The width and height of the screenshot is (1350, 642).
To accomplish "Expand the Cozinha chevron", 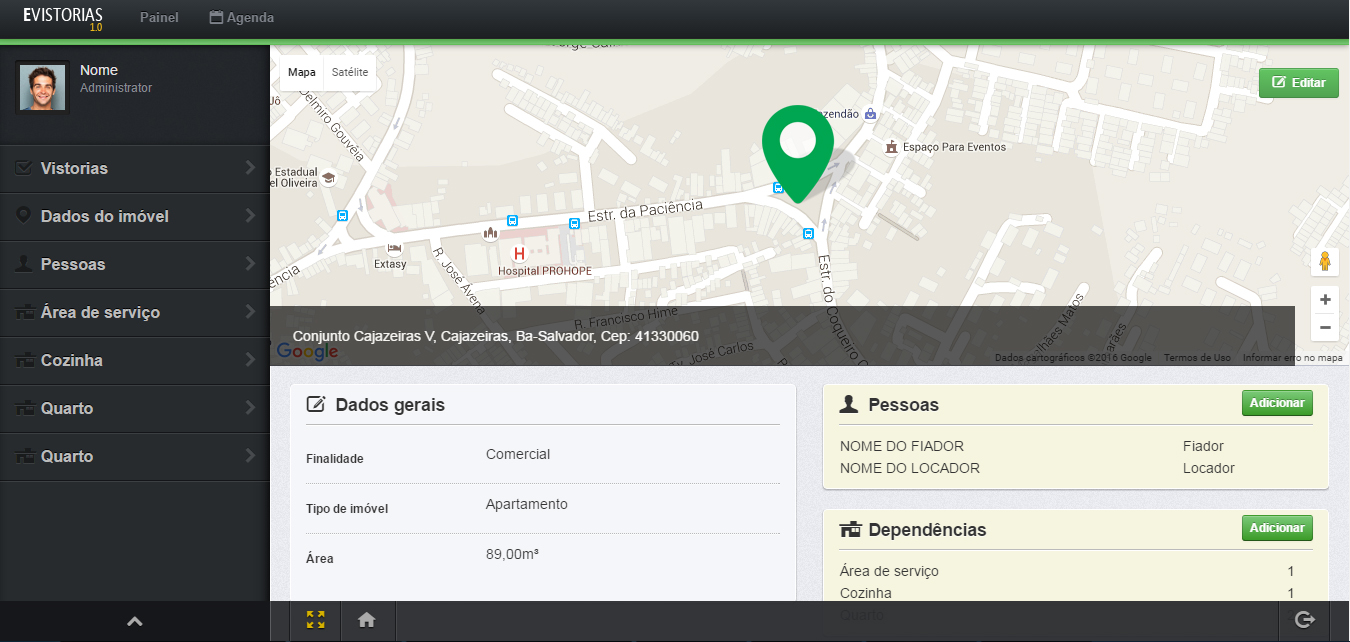I will [x=250, y=360].
